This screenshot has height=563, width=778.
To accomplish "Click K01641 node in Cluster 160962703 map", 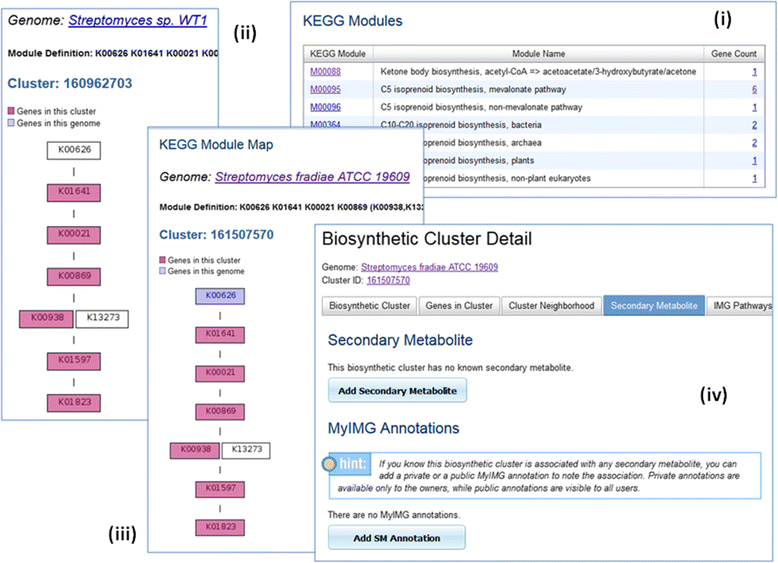I will coord(74,192).
